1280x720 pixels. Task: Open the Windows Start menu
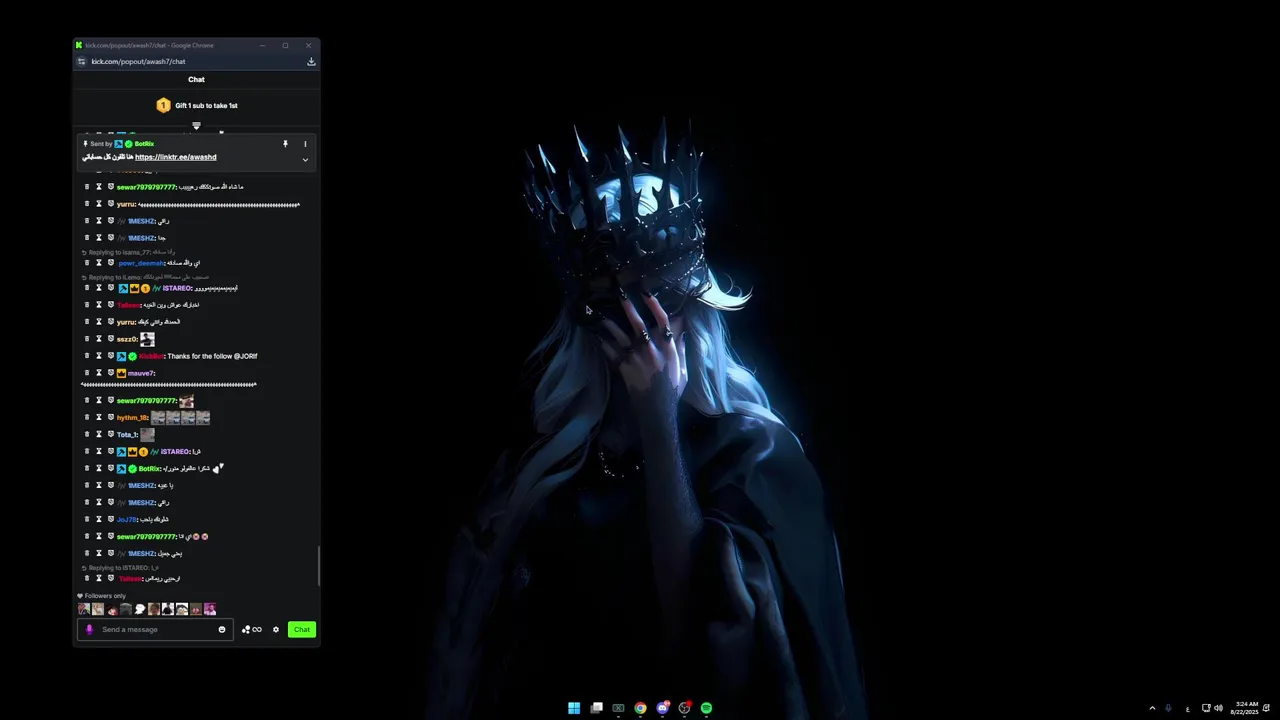(574, 708)
